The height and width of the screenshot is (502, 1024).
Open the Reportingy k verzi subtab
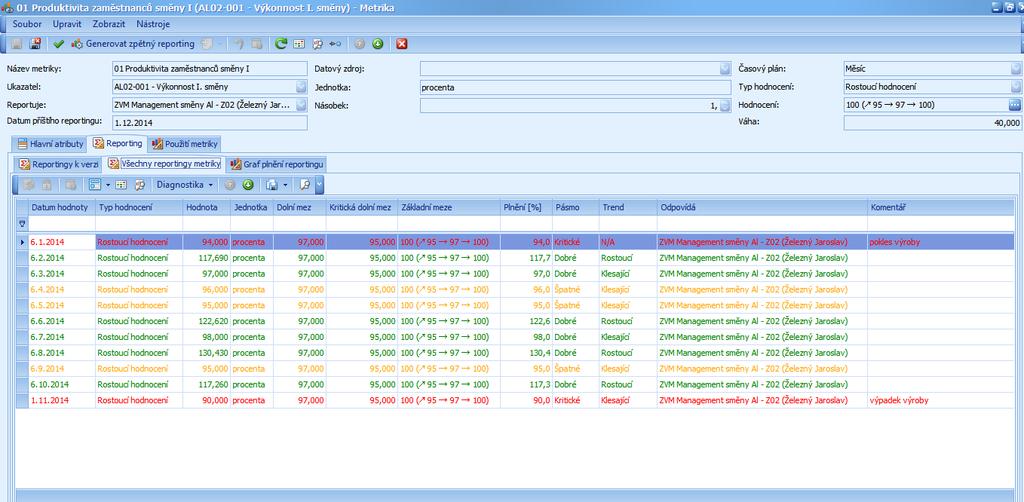pyautogui.click(x=59, y=164)
